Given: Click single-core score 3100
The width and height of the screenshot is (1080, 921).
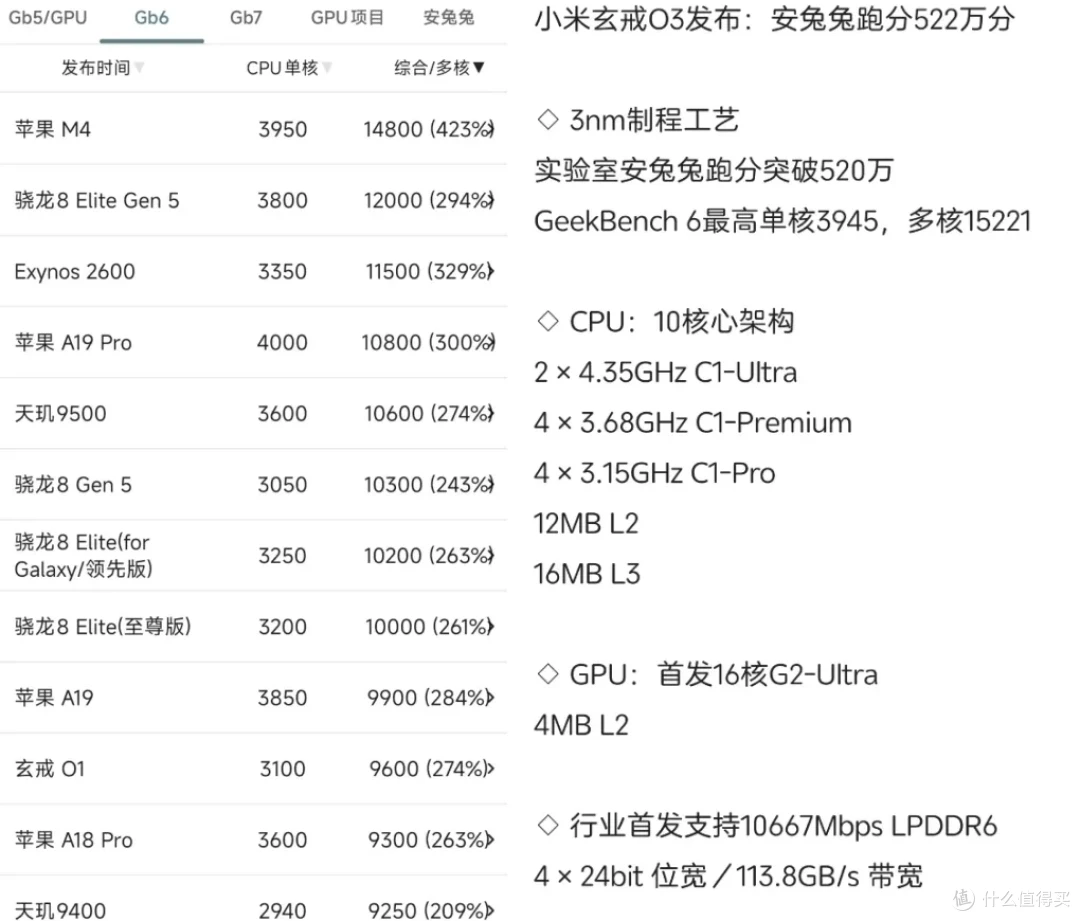Looking at the screenshot, I should pos(282,769).
